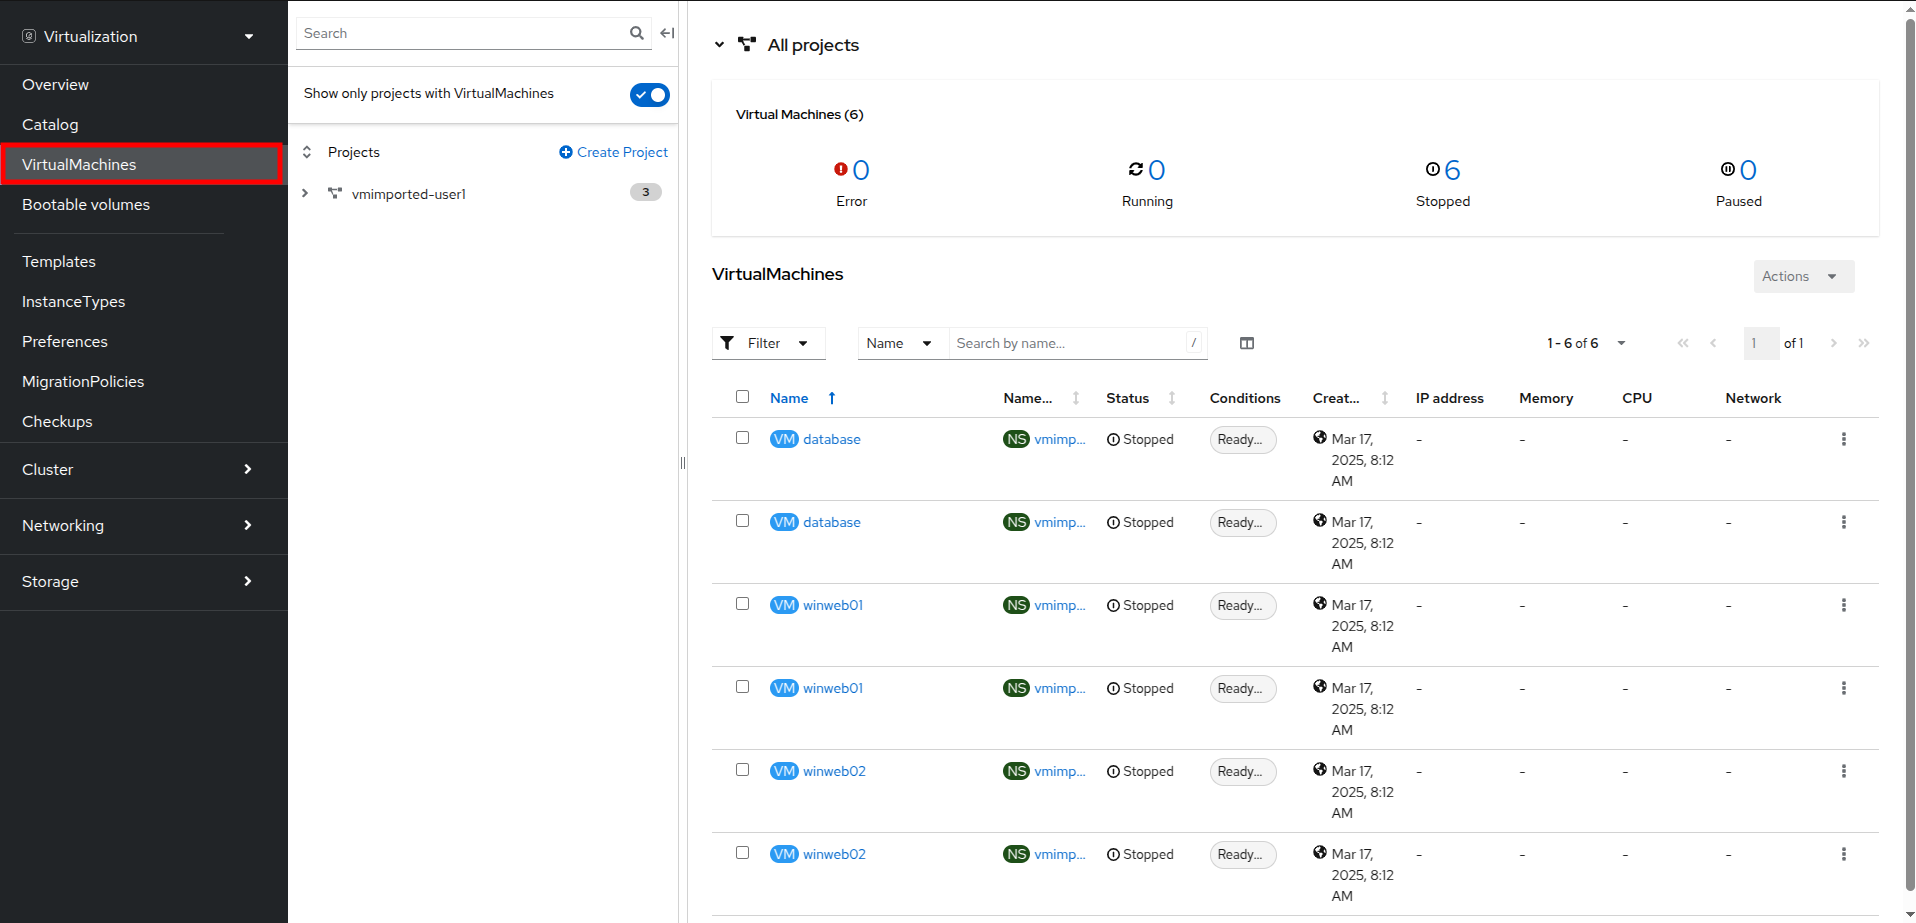Select checkbox for first winweb01 VM row
Image resolution: width=1916 pixels, height=923 pixels.
[742, 604]
